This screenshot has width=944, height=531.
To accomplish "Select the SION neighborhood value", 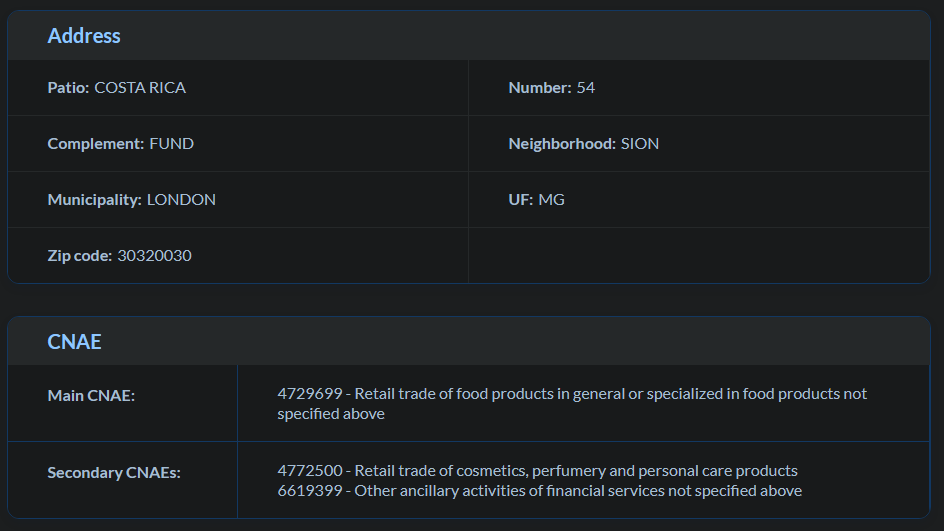I will (x=640, y=144).
